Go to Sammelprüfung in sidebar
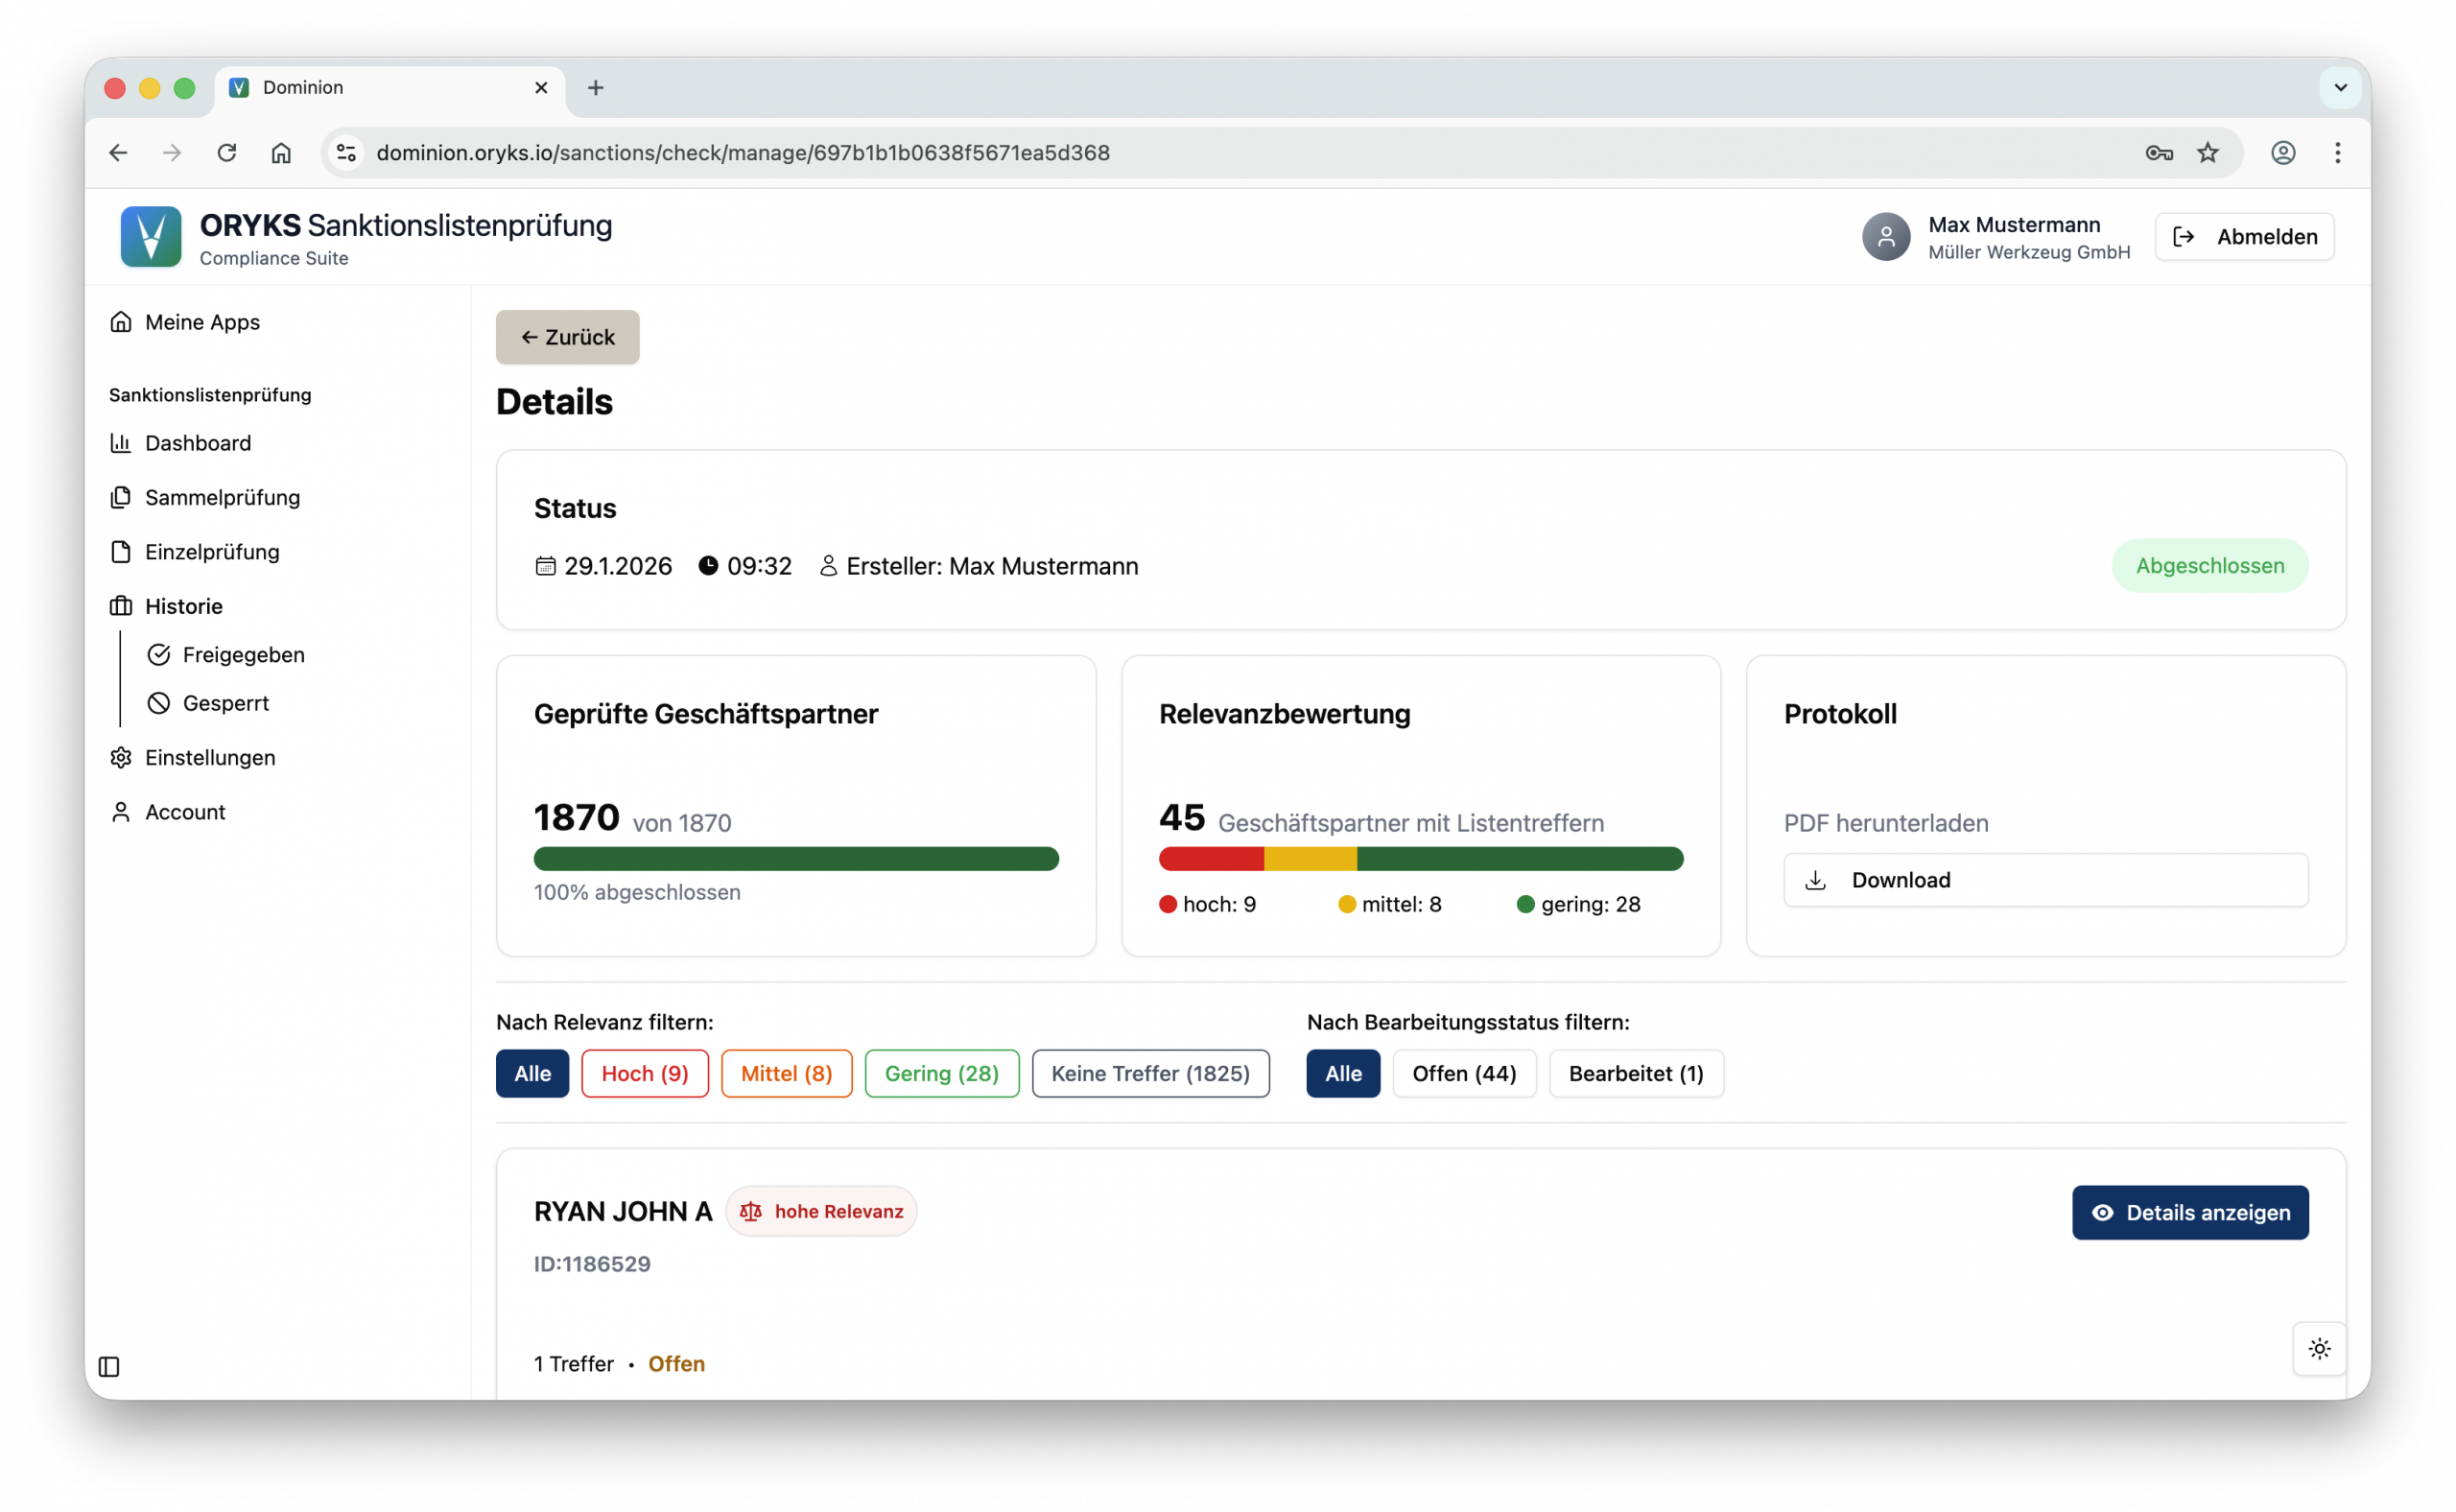The image size is (2456, 1512). pos(222,497)
